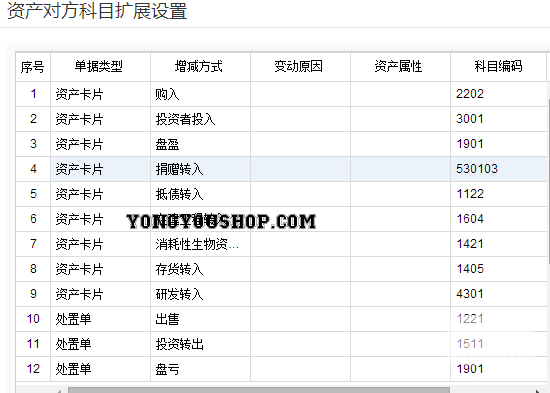Screen dimensions: 550x393
Task: Click account code 1901 in the 盘亏 row
Action: (x=470, y=369)
